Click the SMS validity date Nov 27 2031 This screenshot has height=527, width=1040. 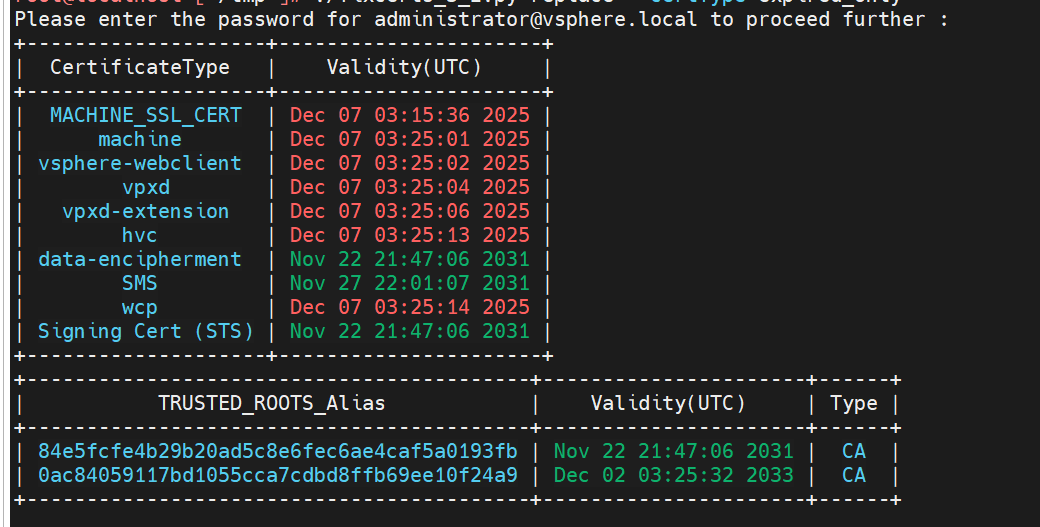[x=410, y=283]
